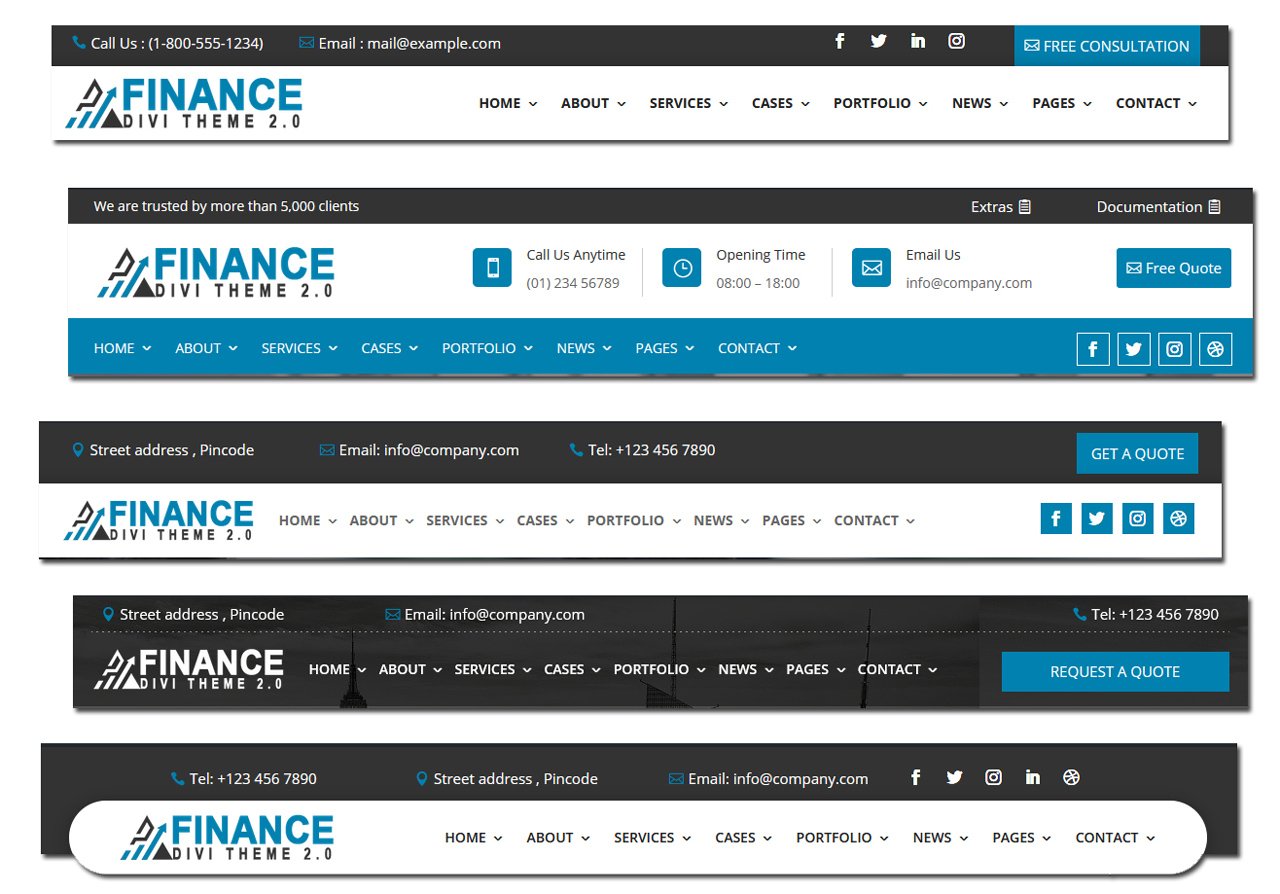Image resolution: width=1280 pixels, height=894 pixels.
Task: Open CASES menu in blue menu bar
Action: pyautogui.click(x=389, y=348)
